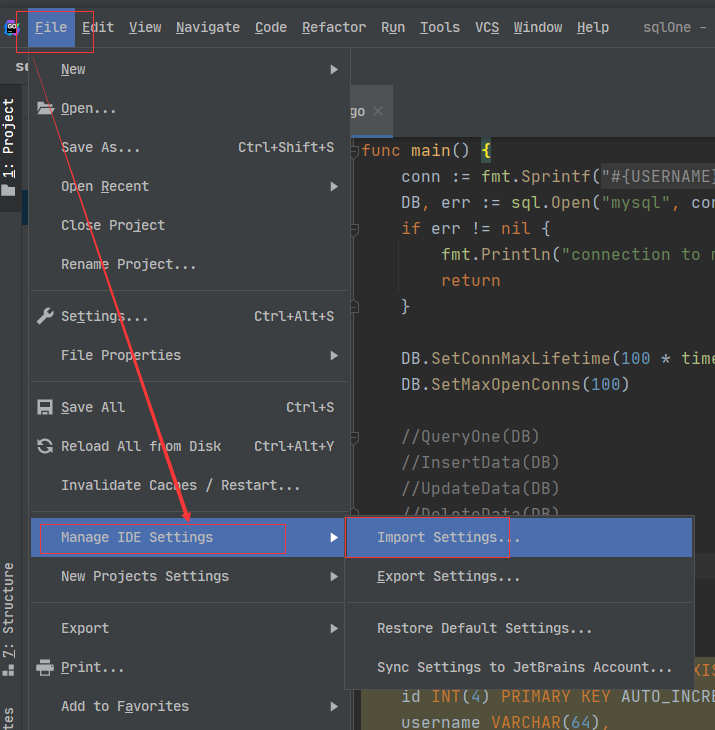This screenshot has height=730, width=715.
Task: Expand the Manage IDE Settings submenu arrow
Action: point(334,537)
